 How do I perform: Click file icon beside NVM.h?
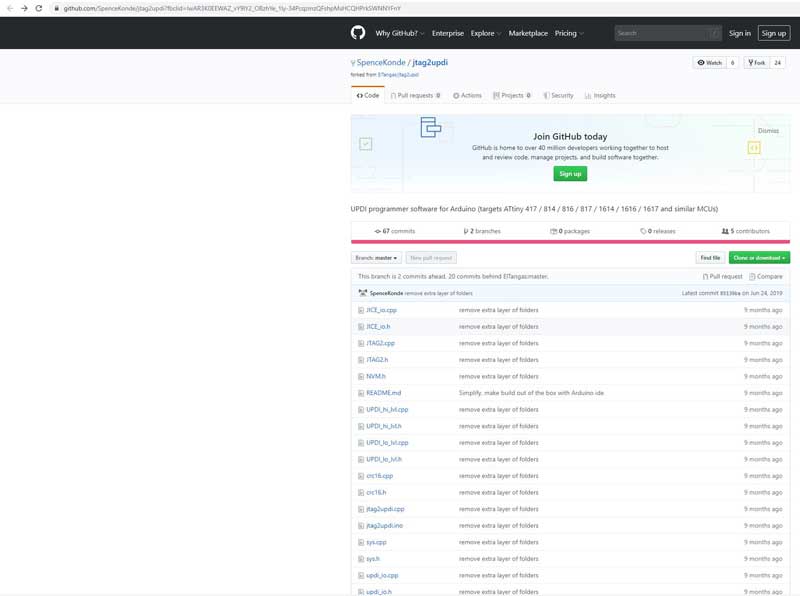coord(361,377)
